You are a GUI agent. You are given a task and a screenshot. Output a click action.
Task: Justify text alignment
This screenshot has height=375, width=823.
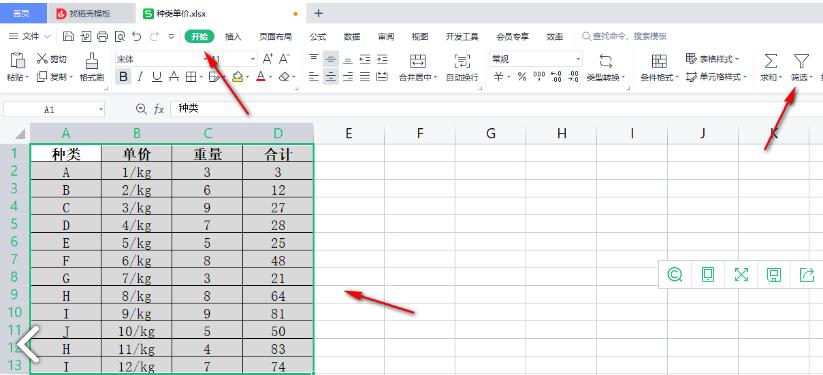click(365, 77)
